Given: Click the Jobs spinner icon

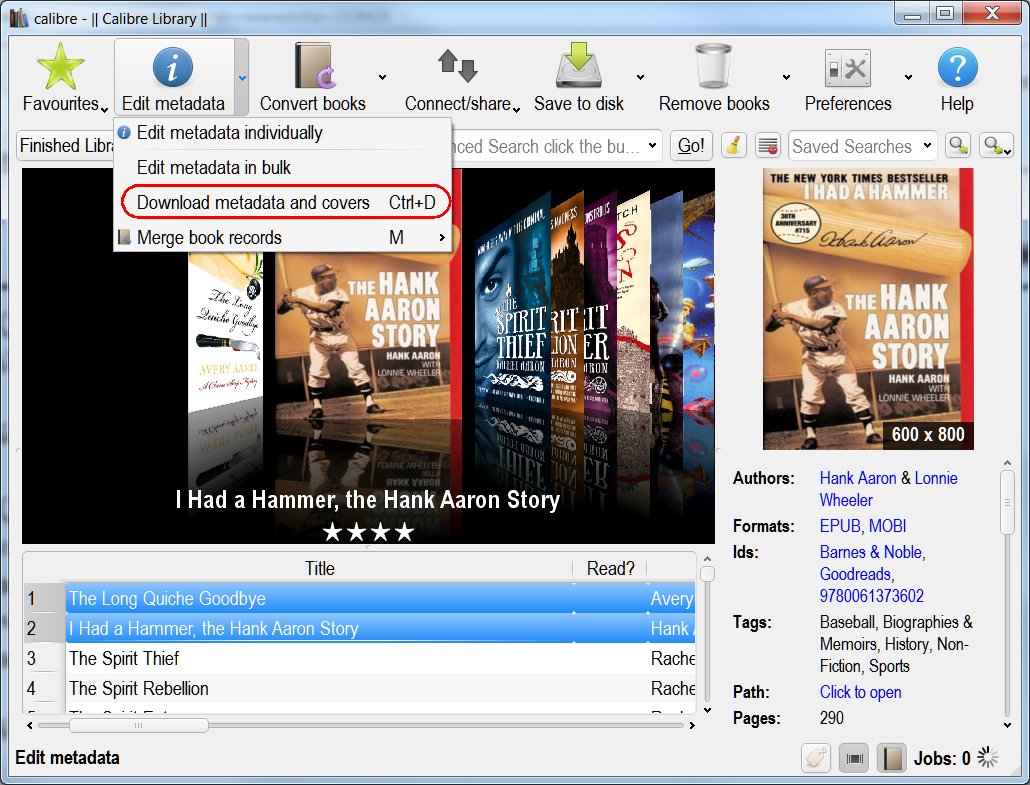Looking at the screenshot, I should (987, 757).
